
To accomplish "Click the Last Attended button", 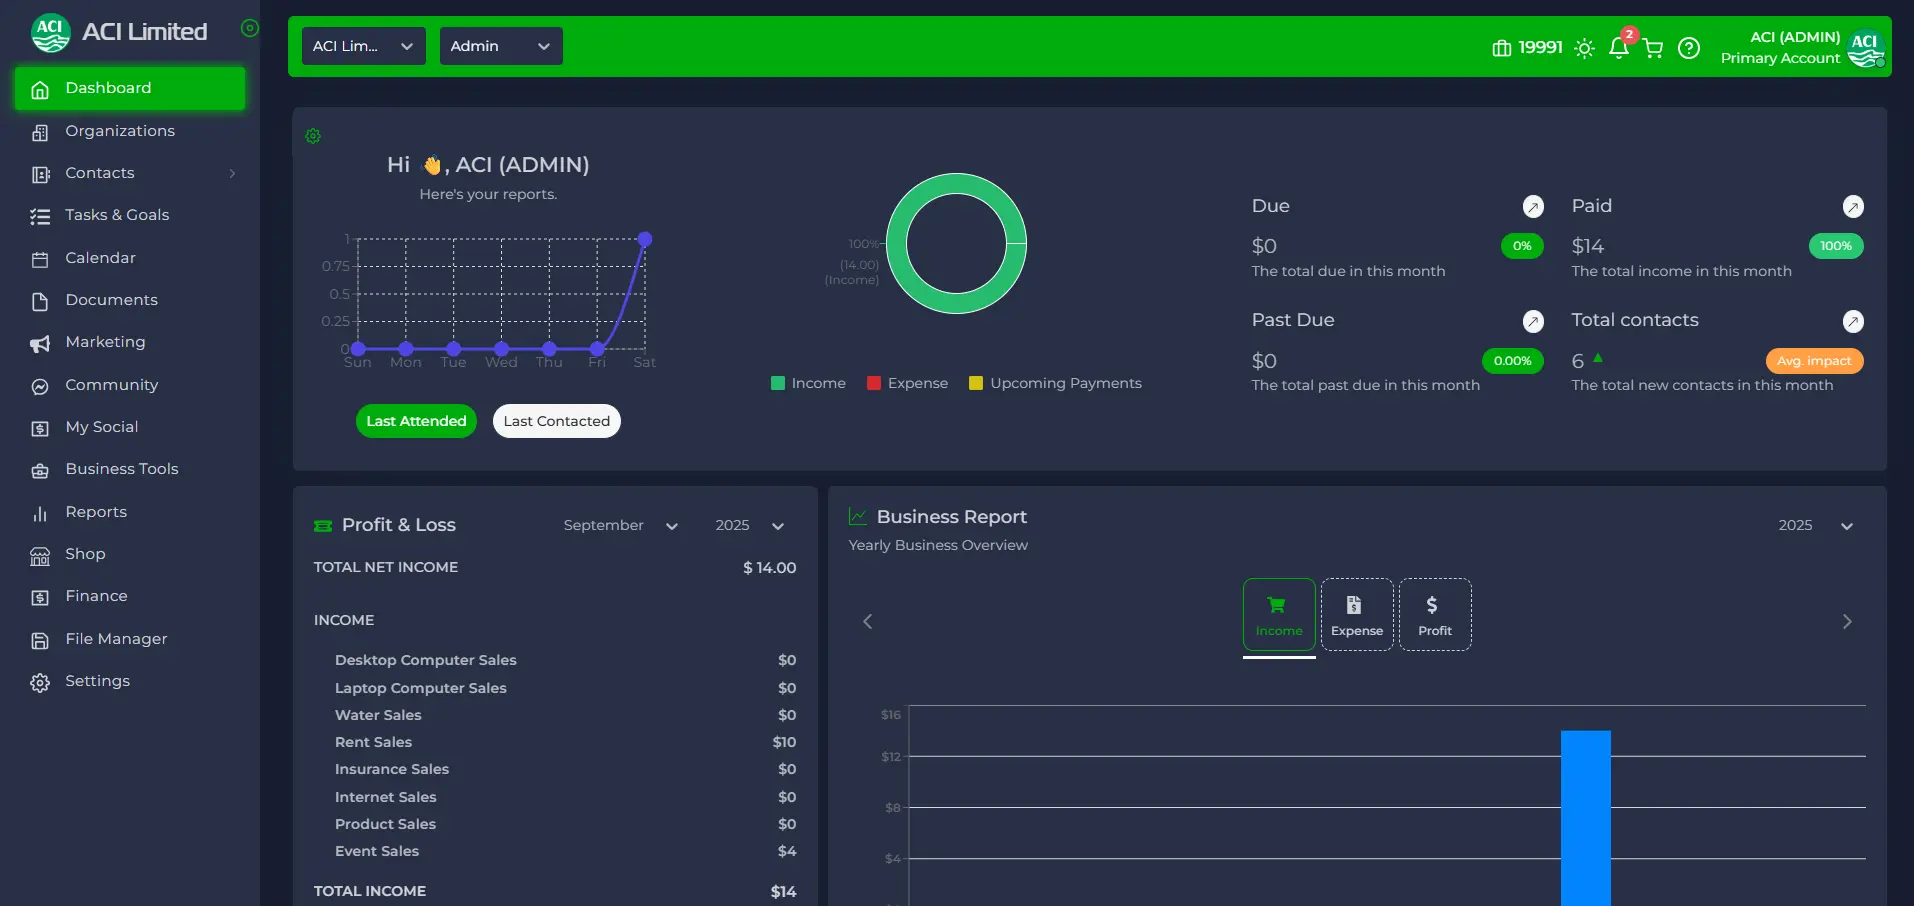I will [x=416, y=421].
